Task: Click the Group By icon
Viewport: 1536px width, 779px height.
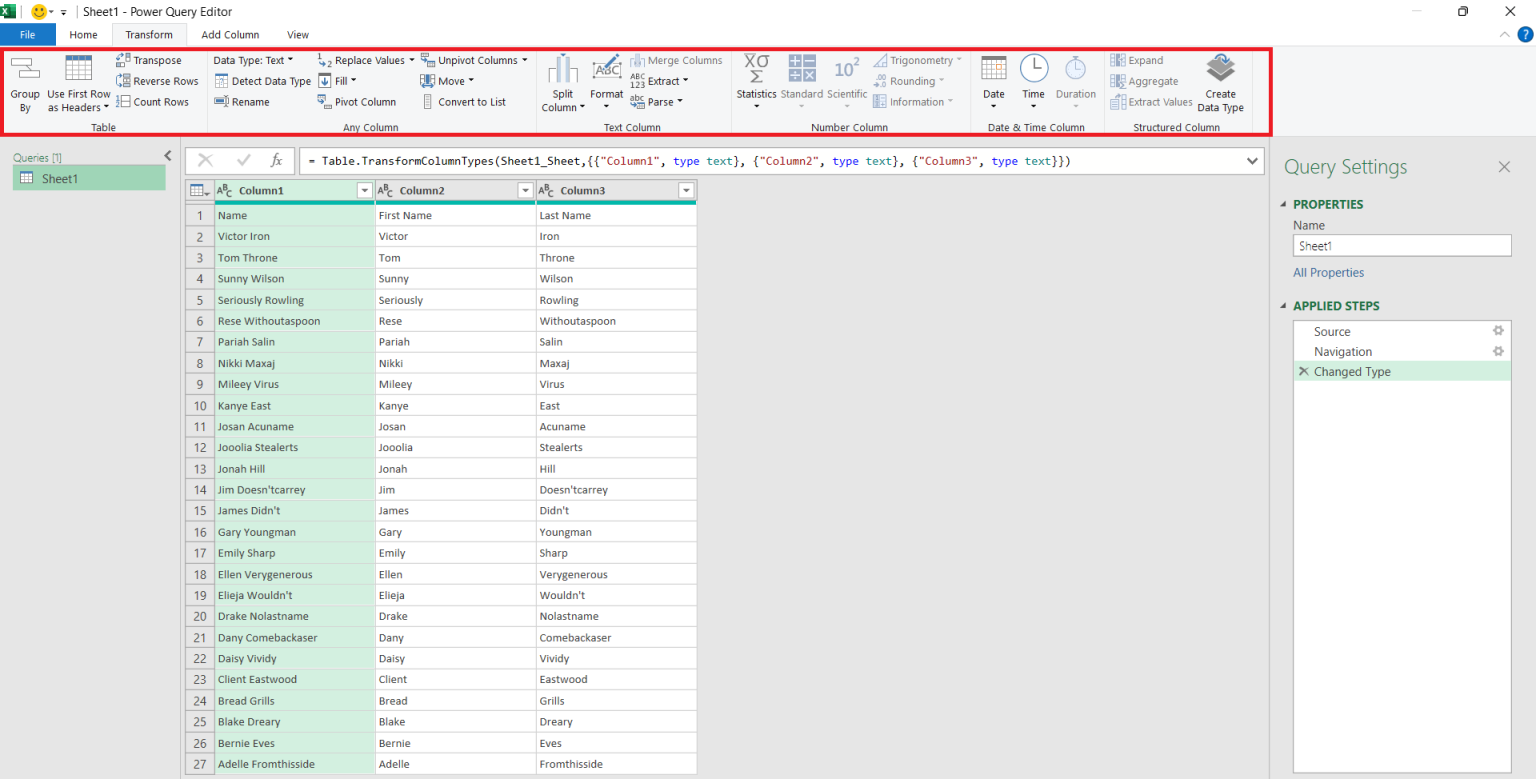Action: [x=25, y=70]
